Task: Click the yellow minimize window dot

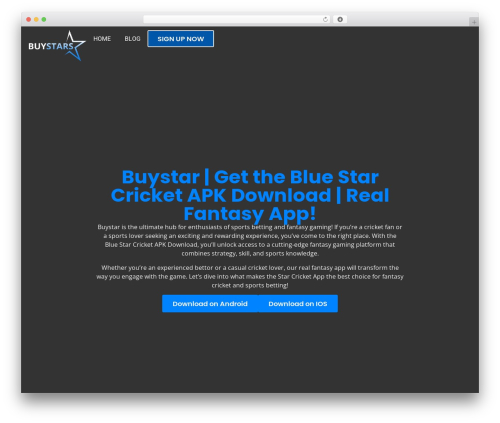Action: click(36, 19)
